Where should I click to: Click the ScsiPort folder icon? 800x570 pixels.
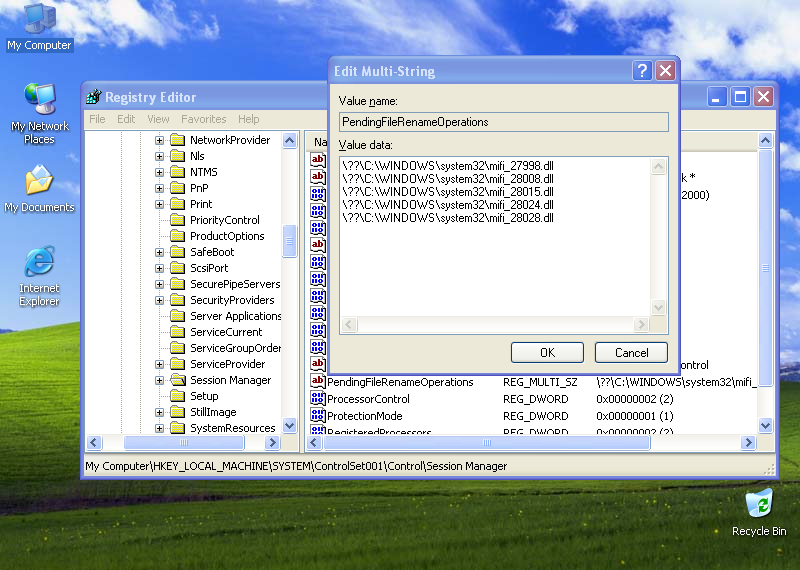[177, 268]
